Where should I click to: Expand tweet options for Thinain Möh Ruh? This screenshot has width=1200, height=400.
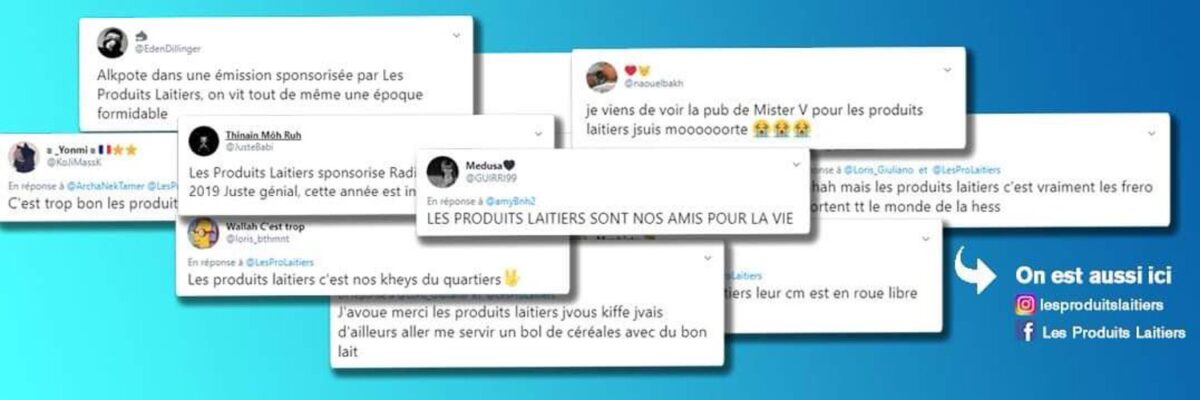pos(537,131)
